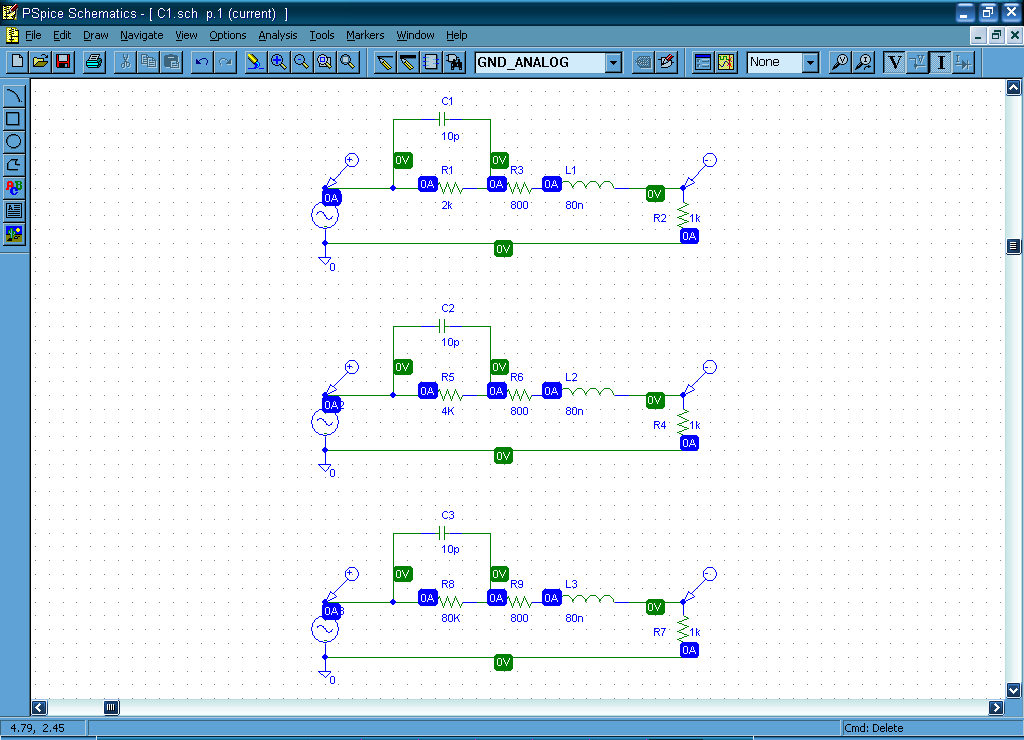Print the schematic
This screenshot has height=740, width=1024.
94,62
